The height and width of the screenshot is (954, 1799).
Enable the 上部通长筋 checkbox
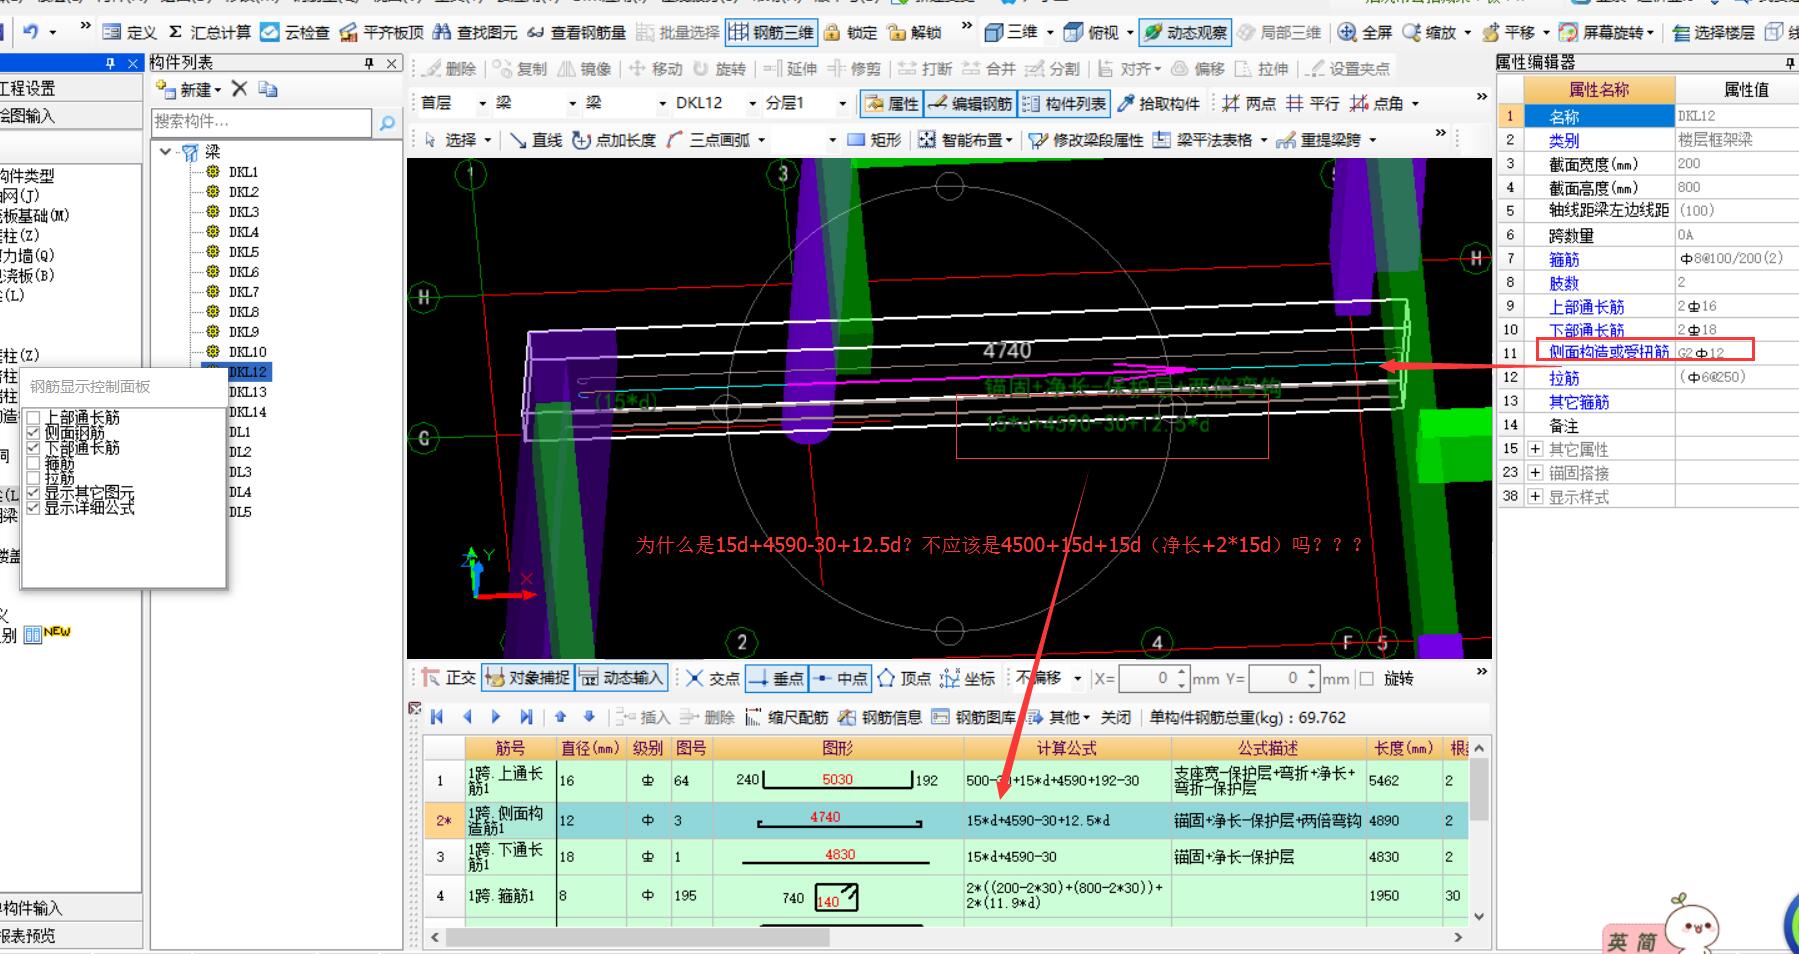34,417
